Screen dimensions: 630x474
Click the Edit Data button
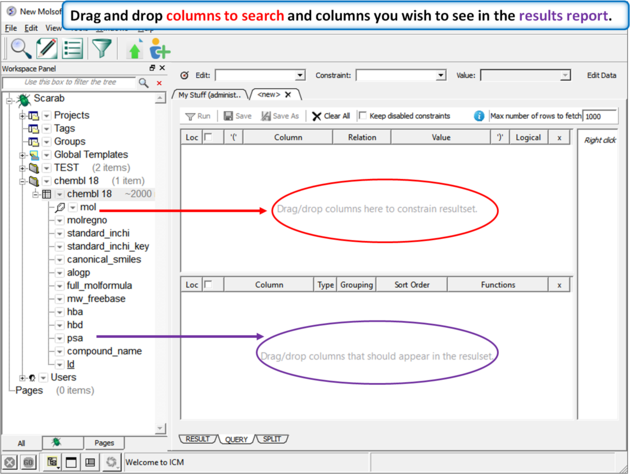click(x=601, y=76)
